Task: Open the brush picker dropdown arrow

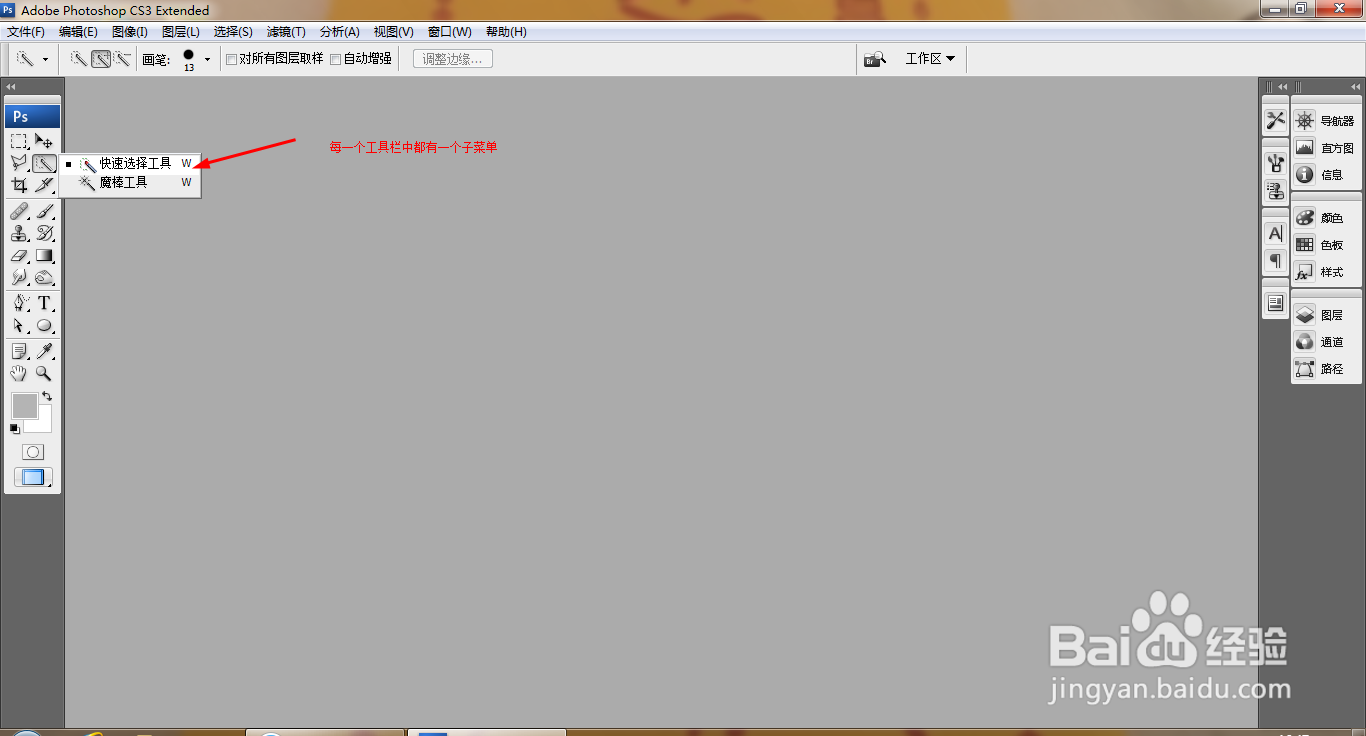Action: point(207,60)
